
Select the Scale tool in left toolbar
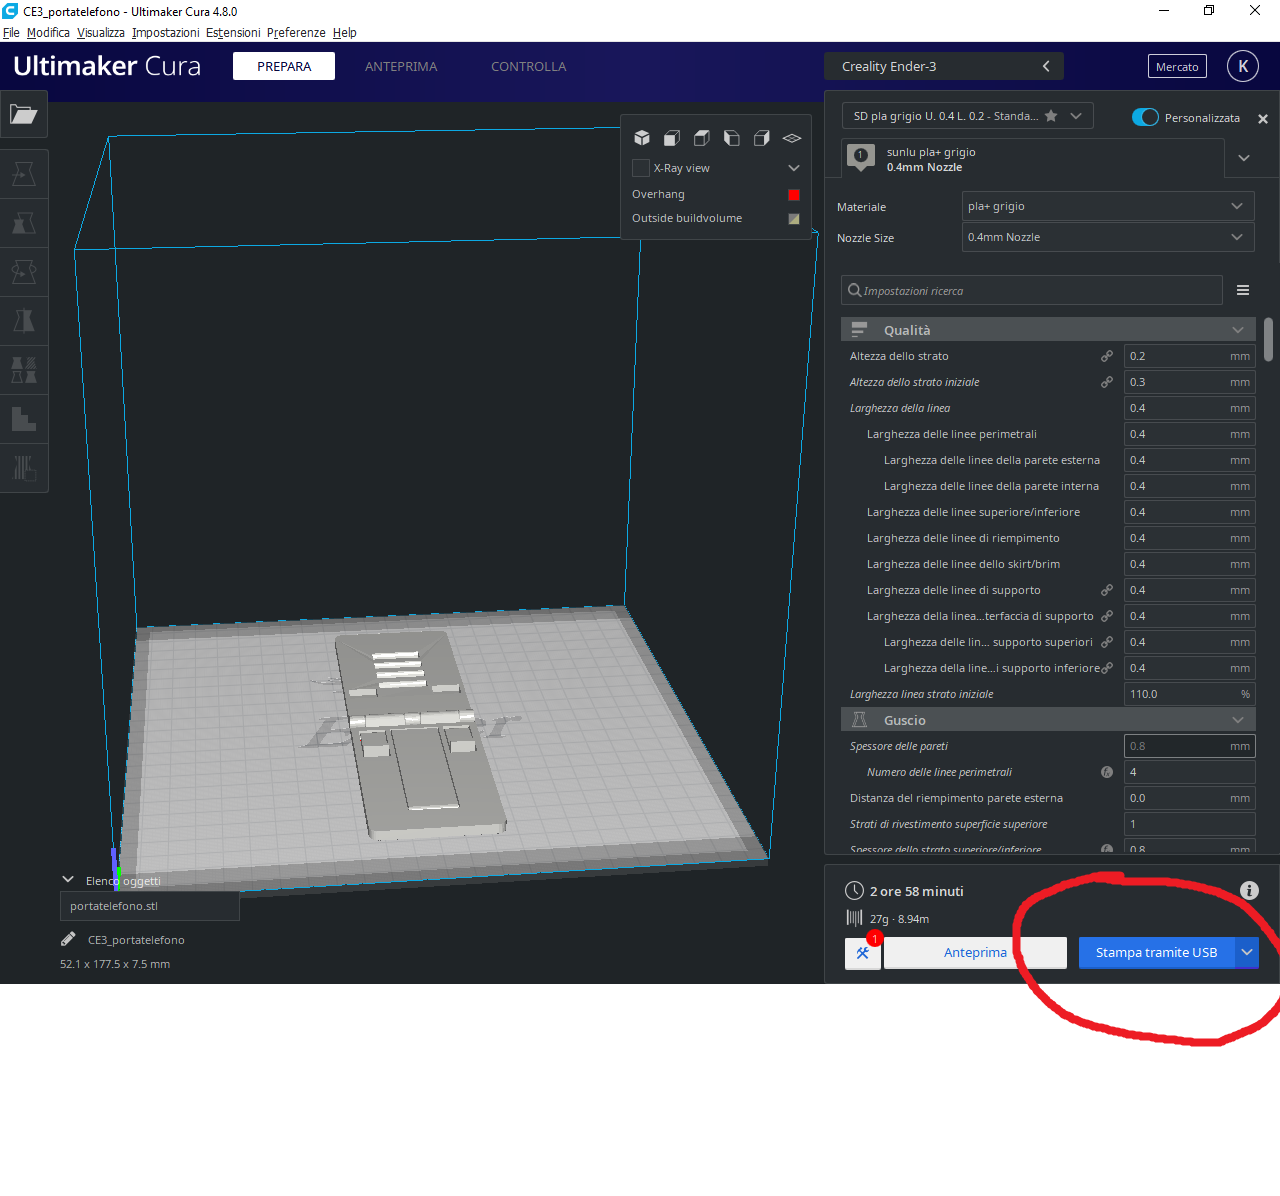point(24,223)
